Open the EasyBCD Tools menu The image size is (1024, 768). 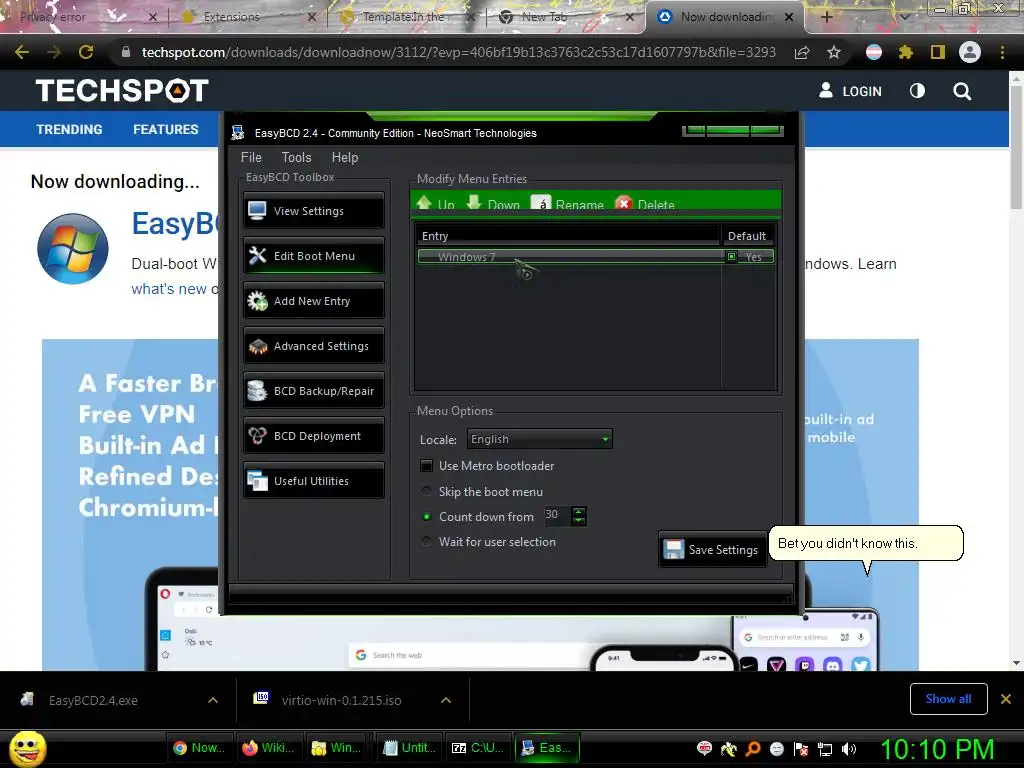pos(296,157)
